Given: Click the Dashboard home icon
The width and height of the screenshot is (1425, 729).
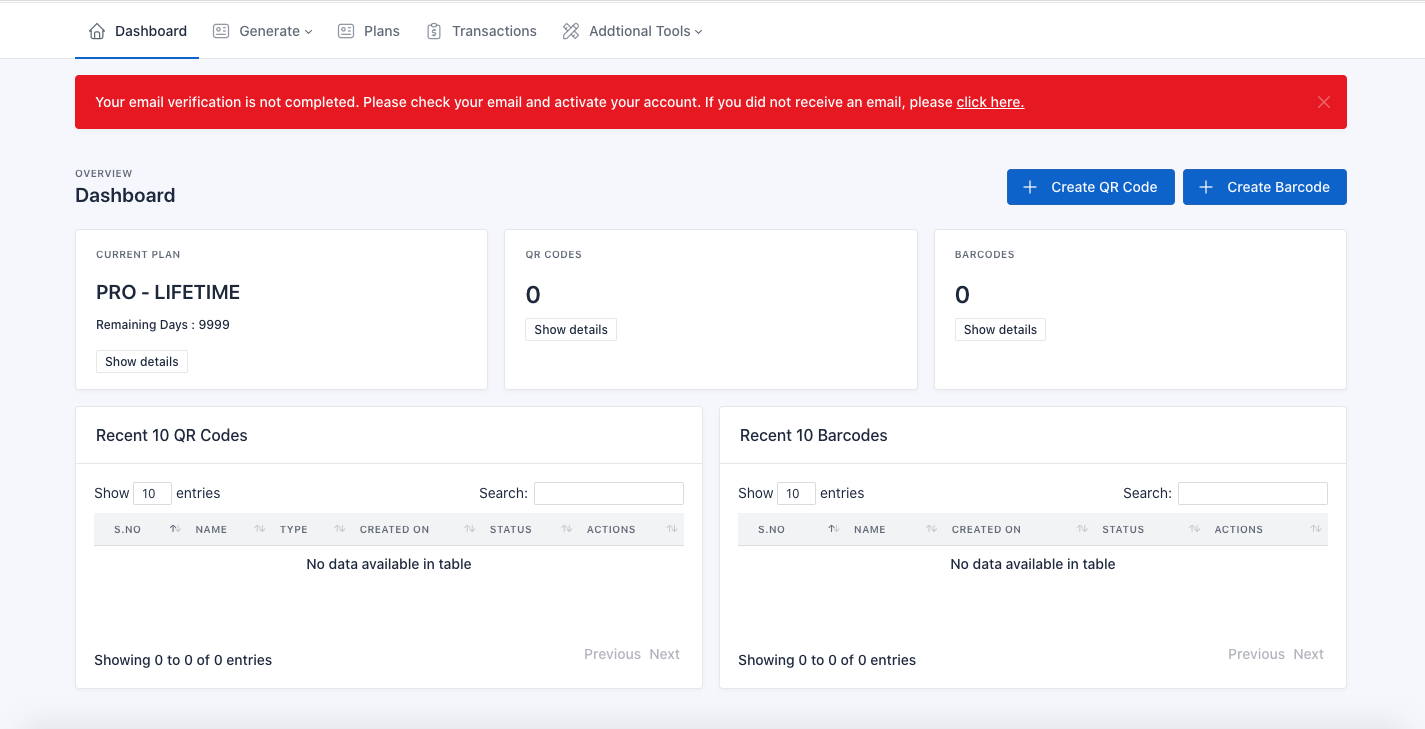Looking at the screenshot, I should click(x=97, y=31).
